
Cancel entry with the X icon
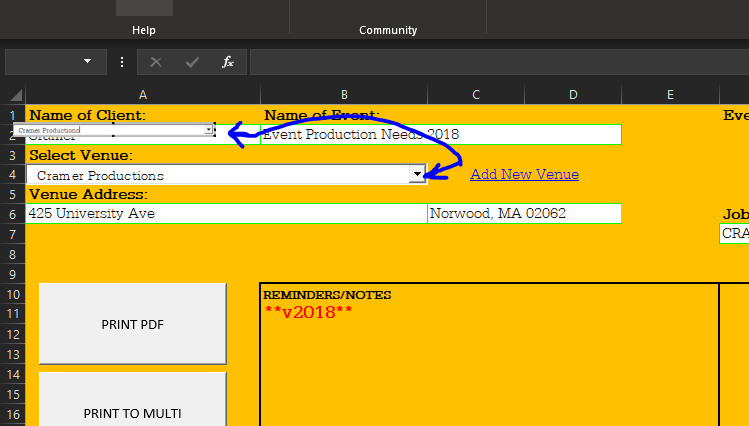pyautogui.click(x=156, y=62)
